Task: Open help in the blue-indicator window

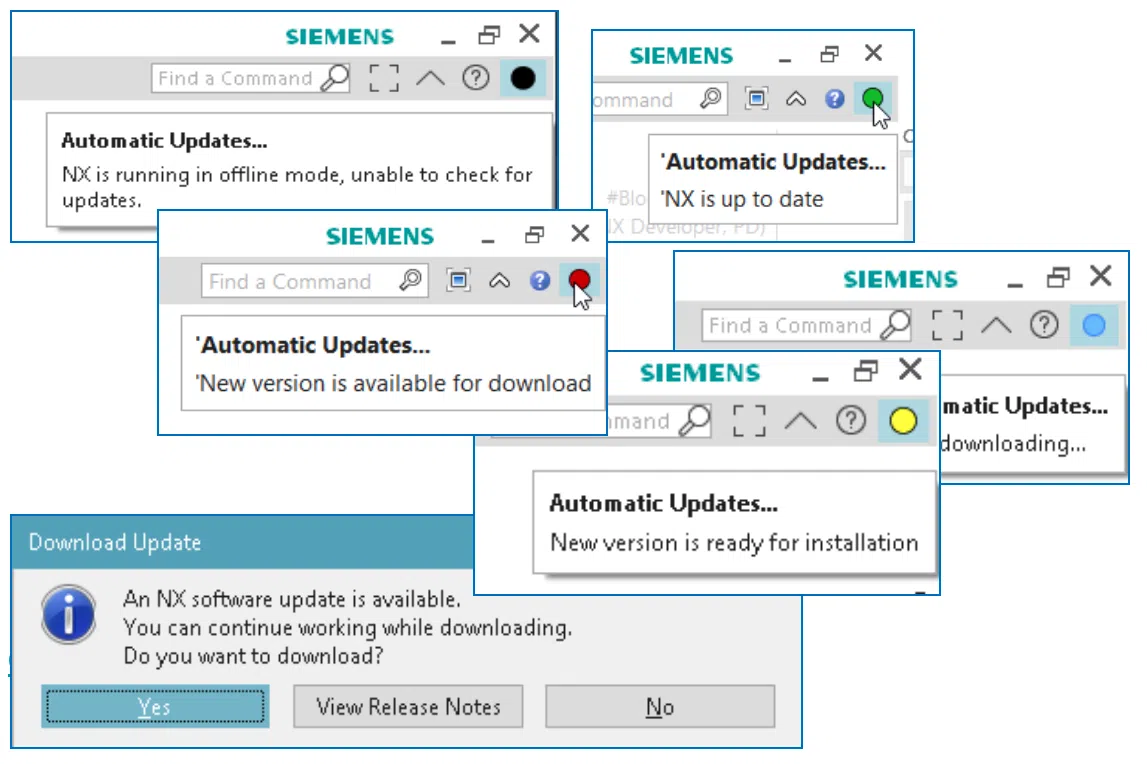Action: 1044,324
